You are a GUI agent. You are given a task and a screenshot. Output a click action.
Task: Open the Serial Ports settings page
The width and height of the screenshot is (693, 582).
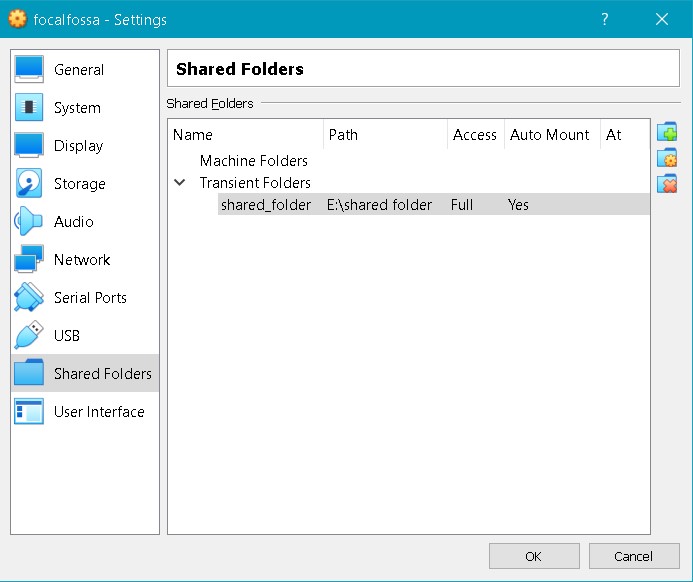click(90, 298)
